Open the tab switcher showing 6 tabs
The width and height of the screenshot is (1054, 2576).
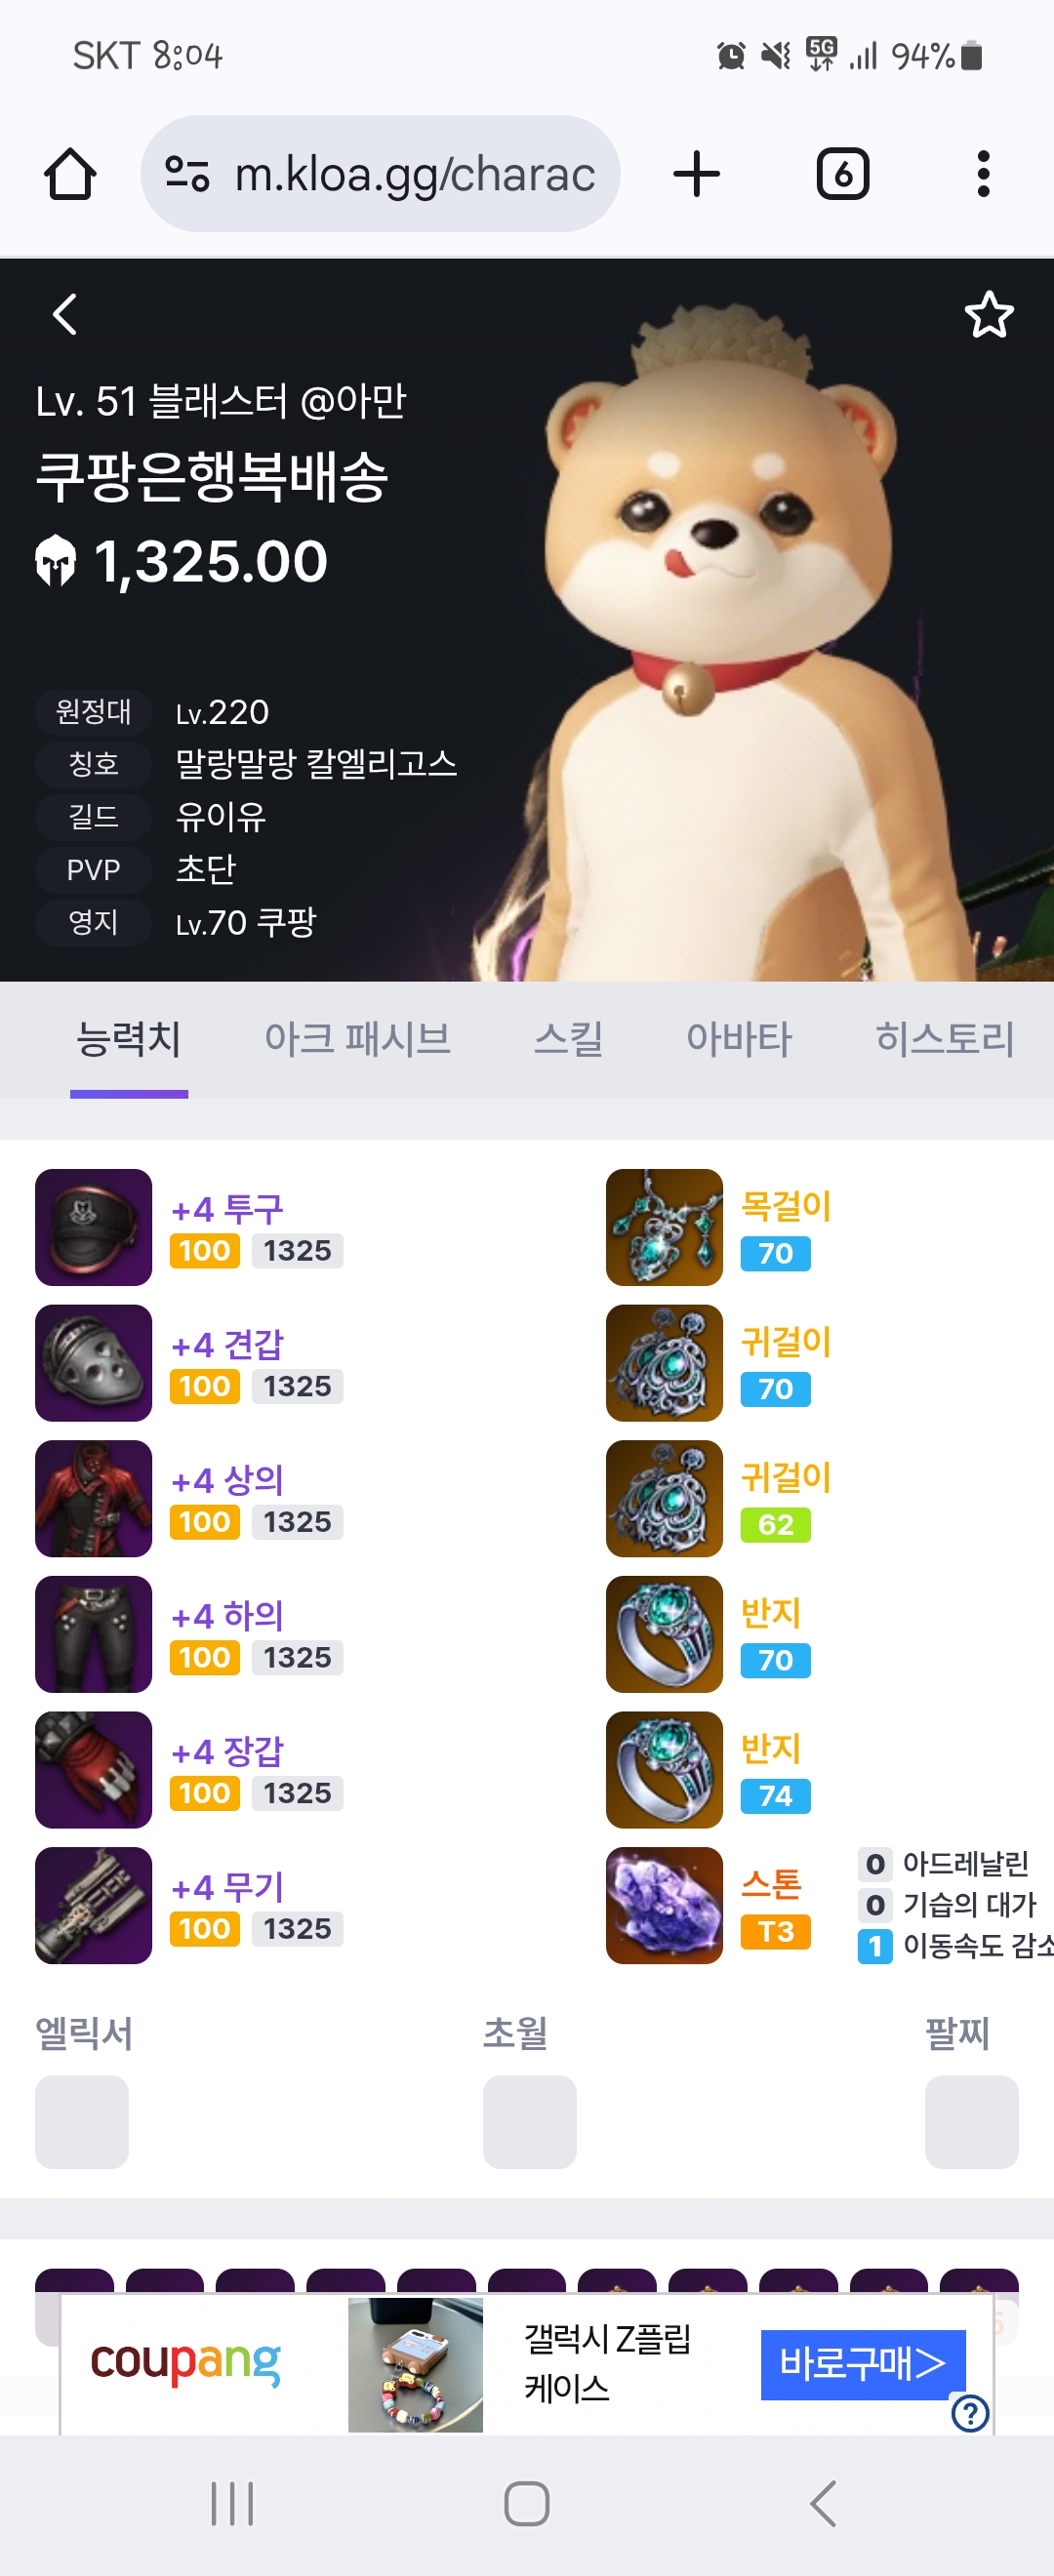pos(842,174)
